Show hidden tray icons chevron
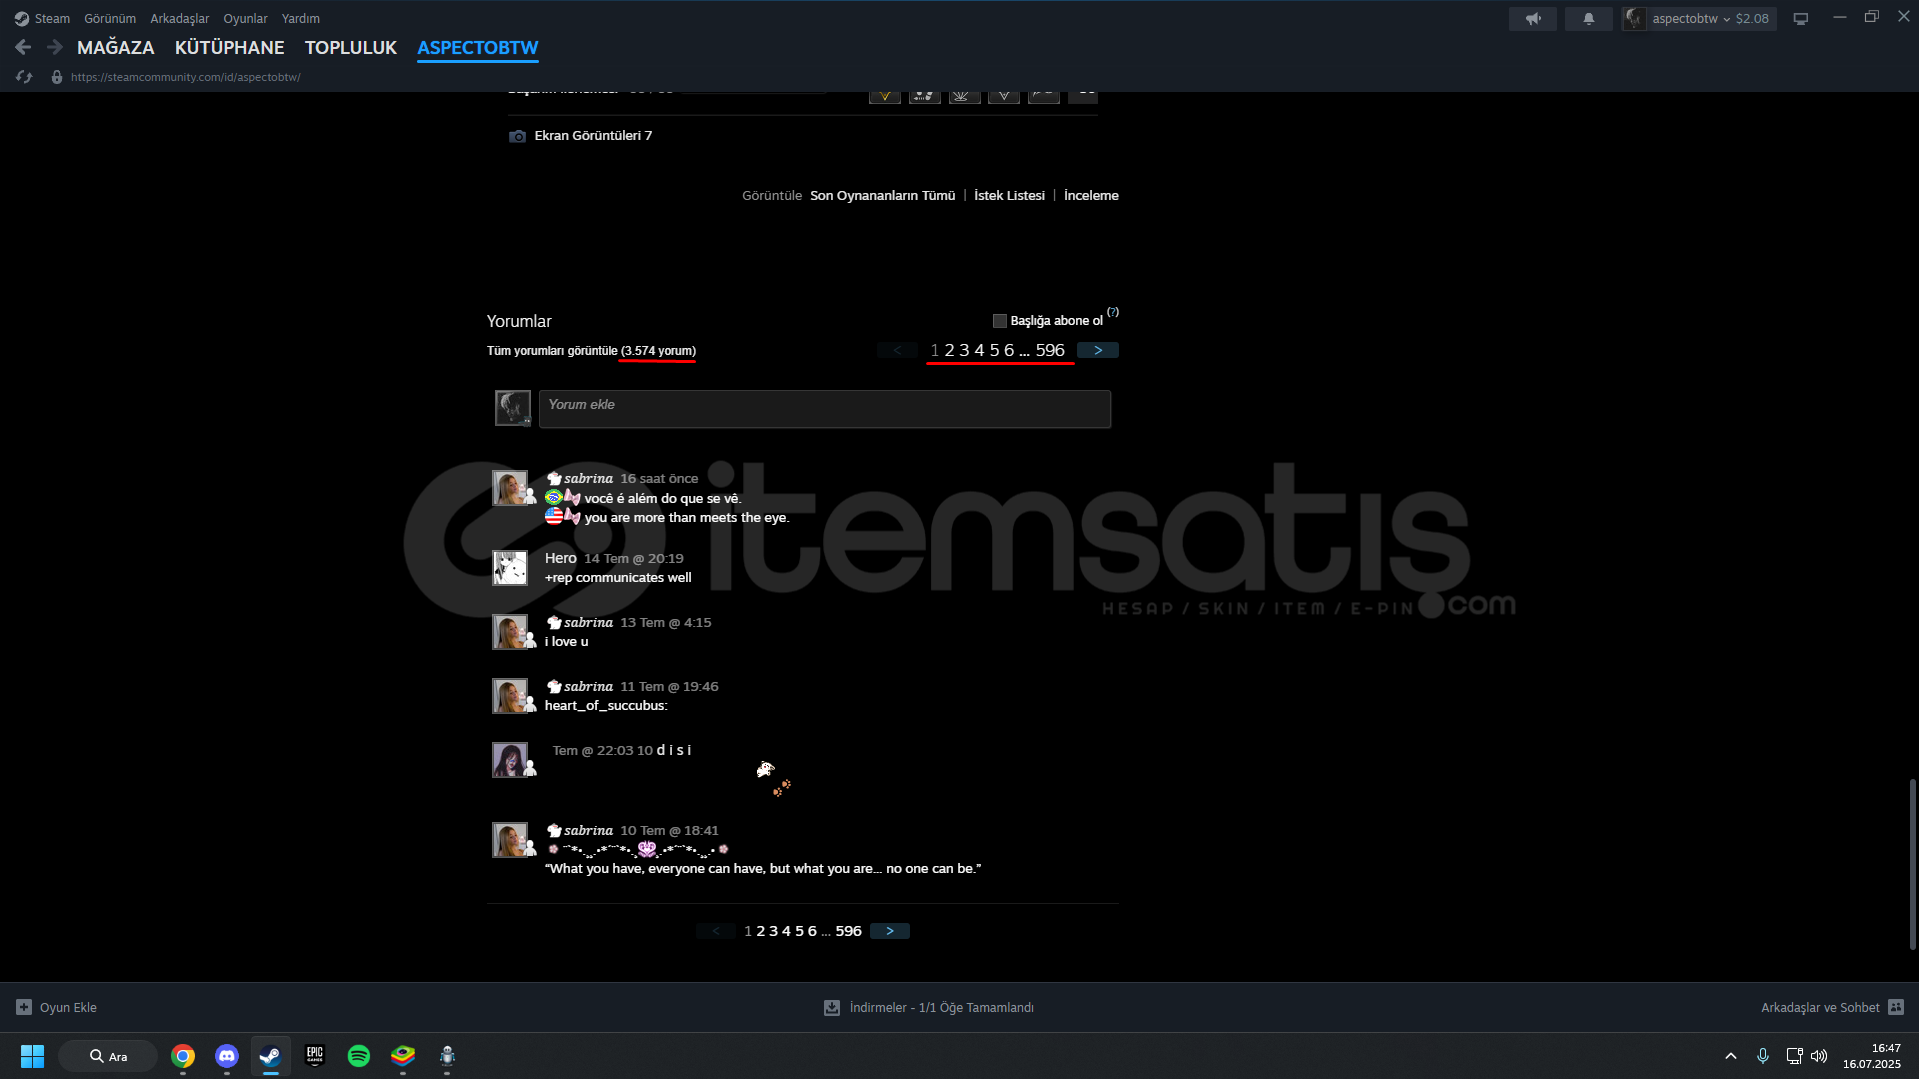Screen dimensions: 1919x1079 point(1731,1056)
